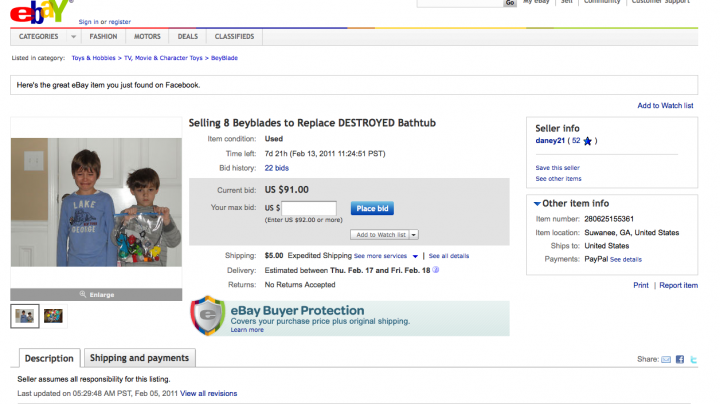
Task: Click the delivery estimate help icon
Action: tap(436, 270)
